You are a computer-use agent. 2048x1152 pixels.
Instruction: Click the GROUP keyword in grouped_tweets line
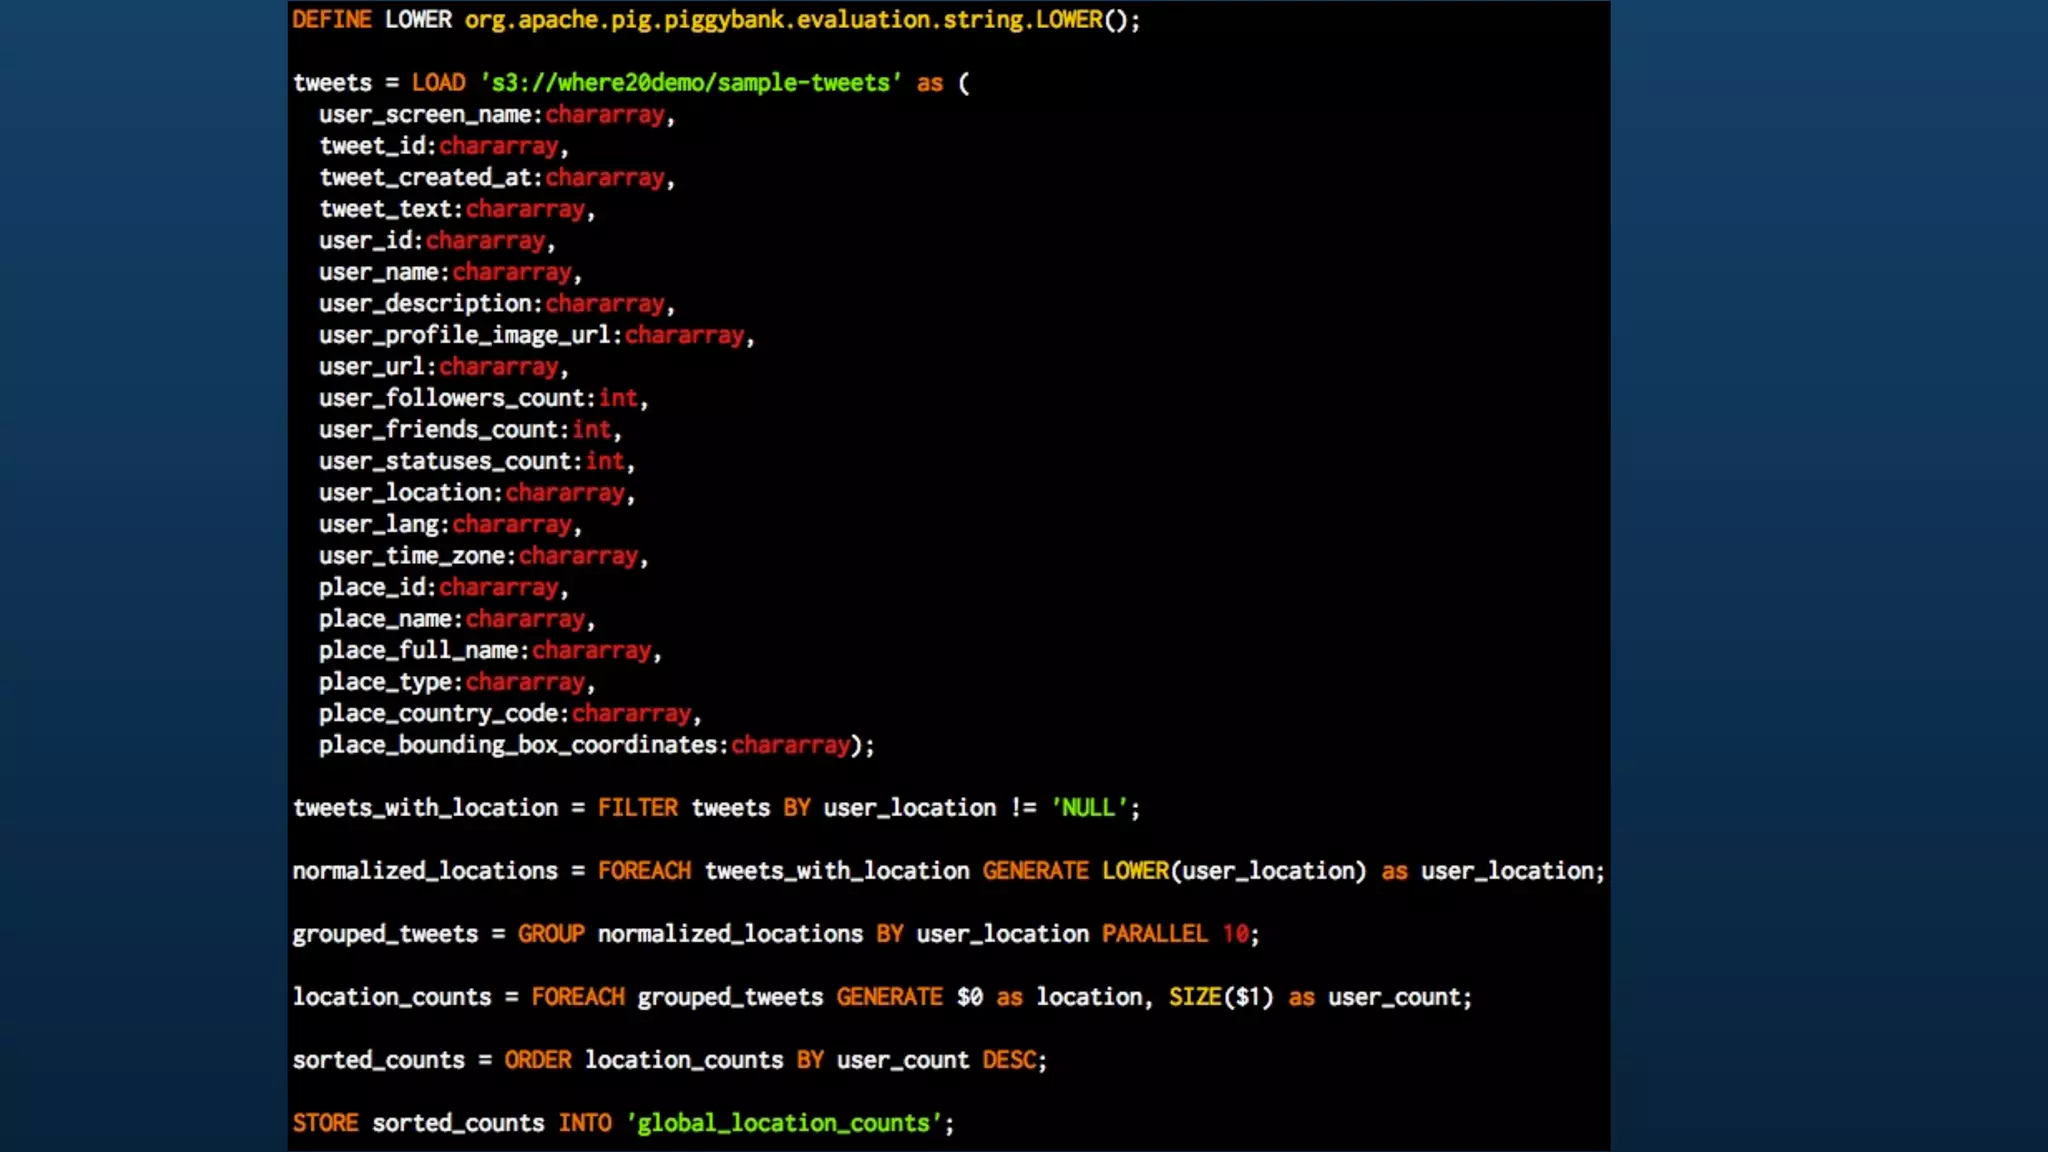click(x=551, y=934)
